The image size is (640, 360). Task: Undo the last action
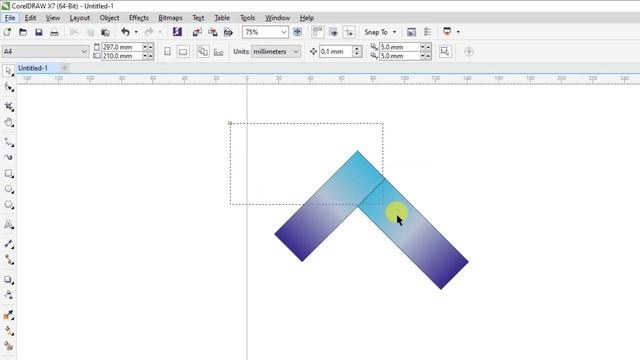(125, 32)
